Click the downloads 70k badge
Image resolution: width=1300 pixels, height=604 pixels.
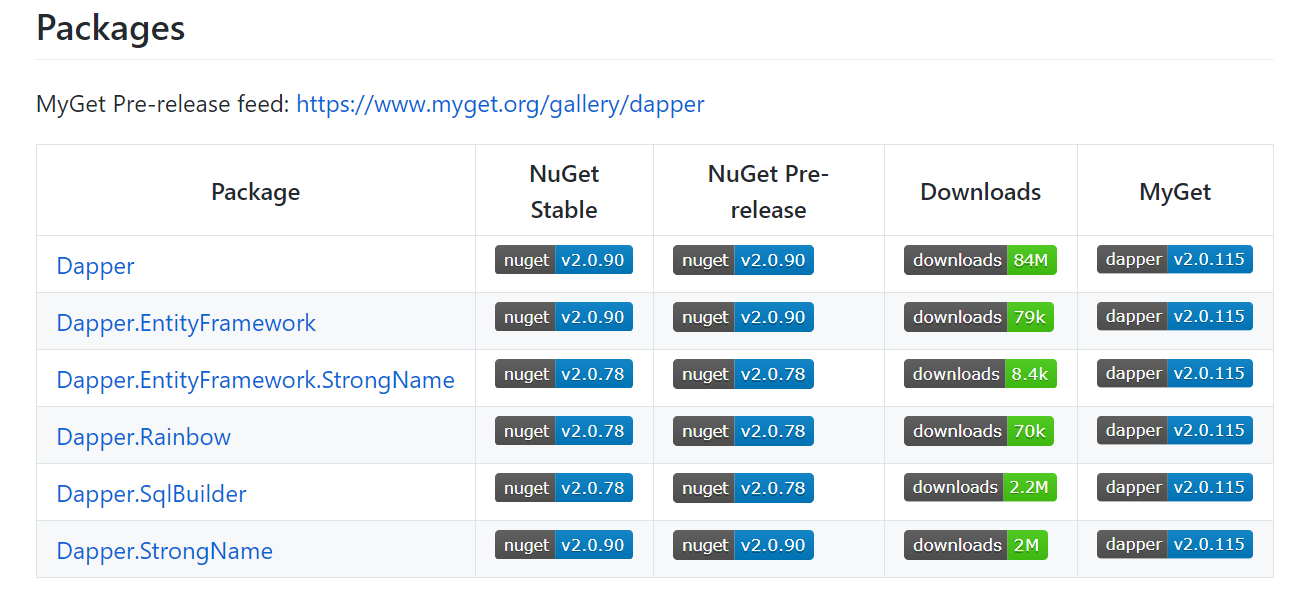click(979, 431)
